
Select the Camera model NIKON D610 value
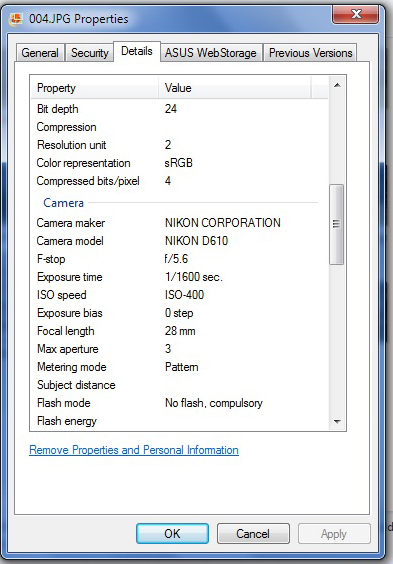pyautogui.click(x=196, y=241)
